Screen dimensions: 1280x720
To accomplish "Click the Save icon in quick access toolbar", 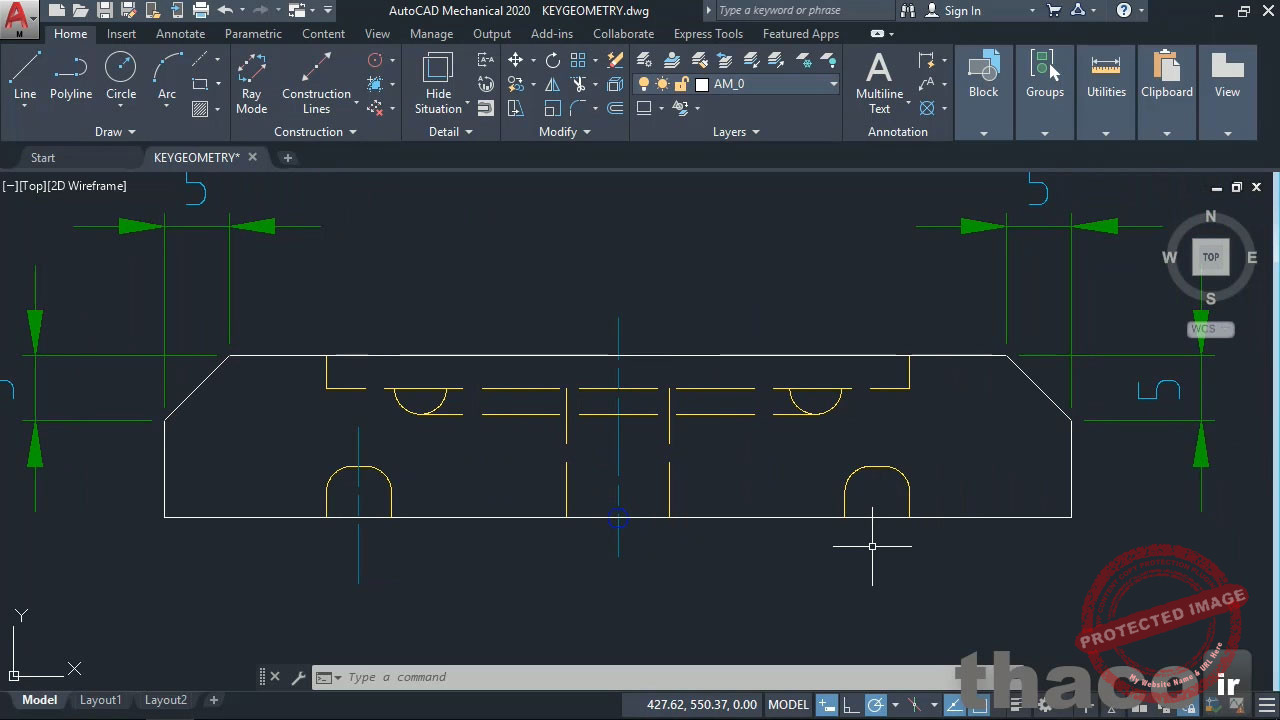I will pyautogui.click(x=104, y=10).
